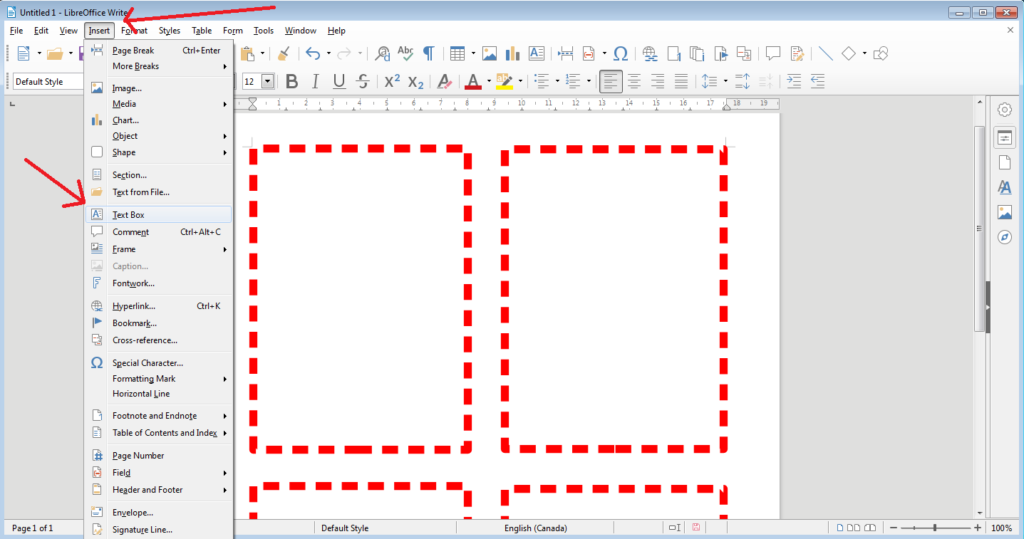The image size is (1024, 539).
Task: Apply Italic using the toolbar icon
Action: pos(316,81)
